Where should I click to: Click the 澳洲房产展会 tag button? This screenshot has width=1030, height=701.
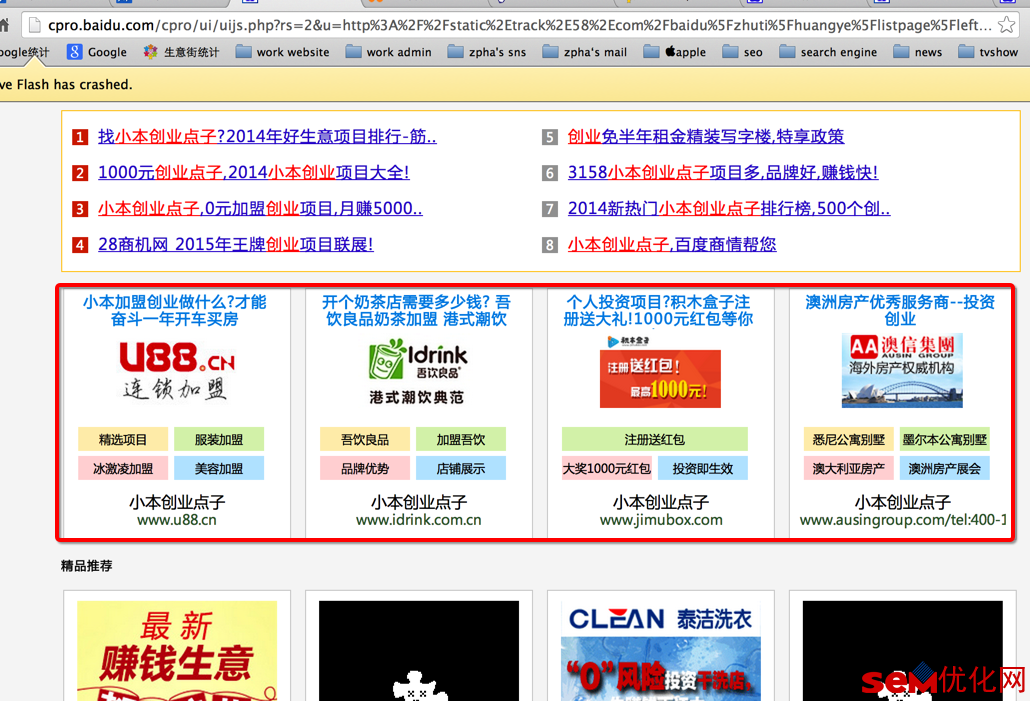pos(944,468)
